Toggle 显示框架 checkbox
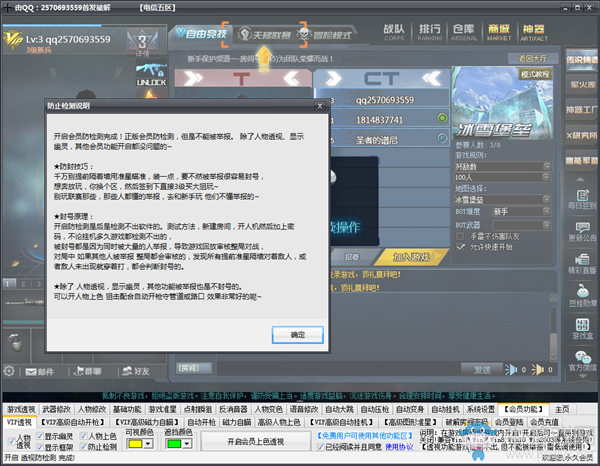 click(x=40, y=446)
